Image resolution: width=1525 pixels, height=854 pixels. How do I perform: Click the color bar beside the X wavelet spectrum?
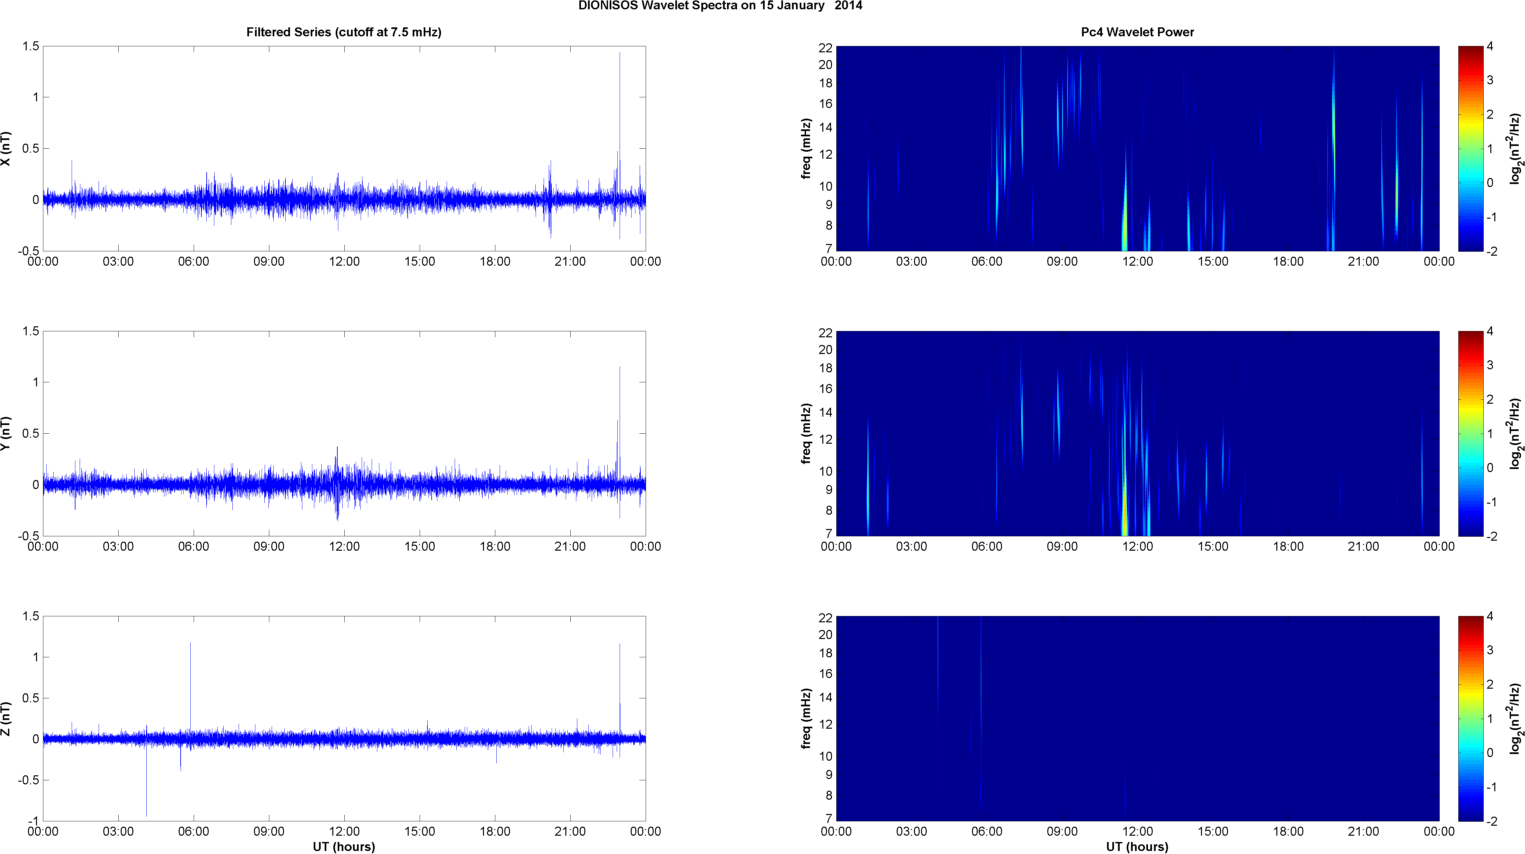pyautogui.click(x=1470, y=149)
